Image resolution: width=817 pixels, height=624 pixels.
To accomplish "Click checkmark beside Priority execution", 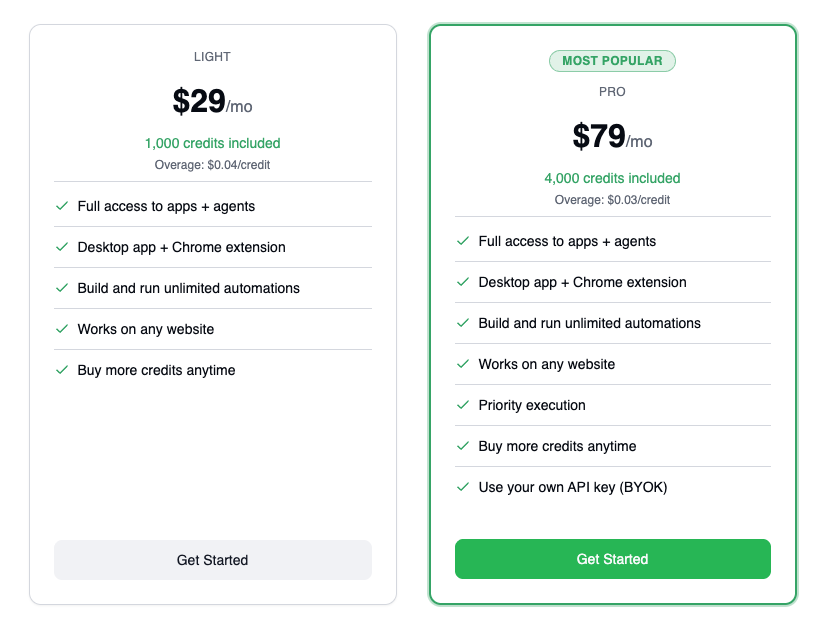I will pos(462,405).
